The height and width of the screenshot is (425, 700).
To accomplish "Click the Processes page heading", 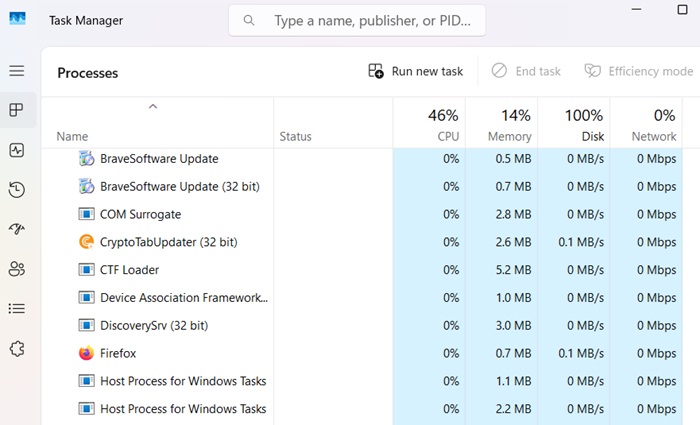I will [88, 73].
